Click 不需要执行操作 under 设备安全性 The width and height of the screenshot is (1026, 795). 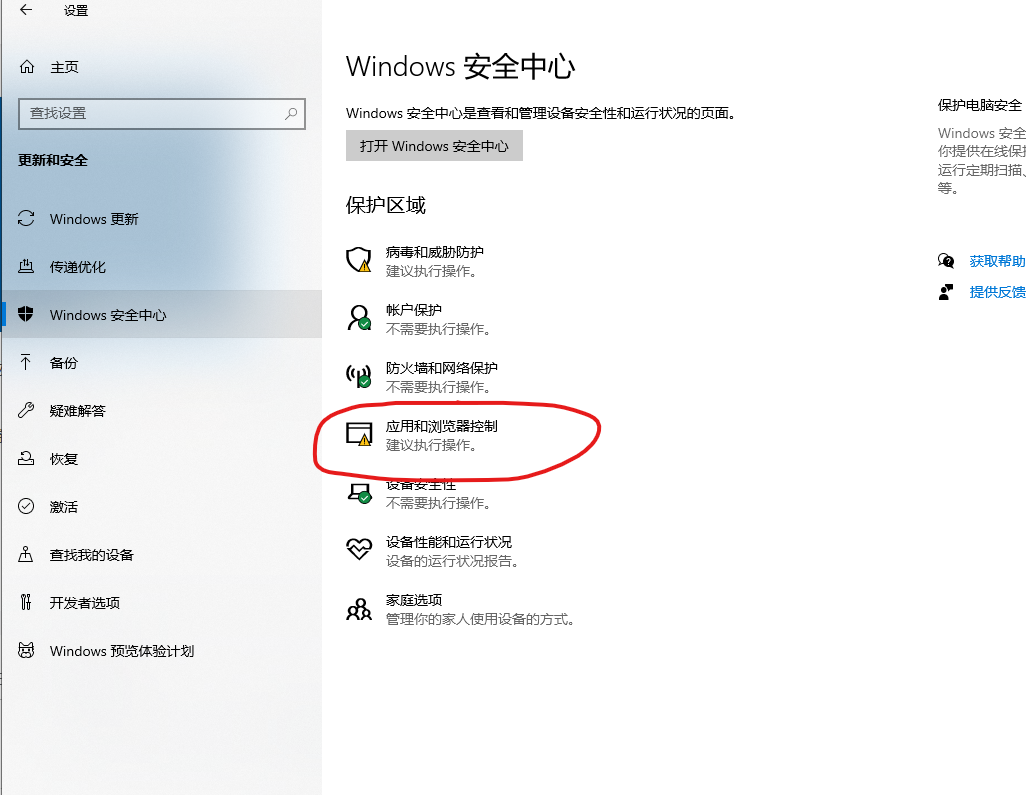[x=438, y=503]
